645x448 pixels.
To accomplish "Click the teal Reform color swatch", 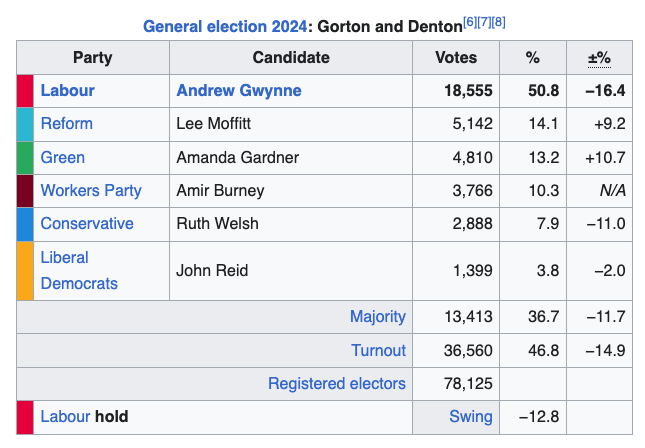I will point(25,124).
